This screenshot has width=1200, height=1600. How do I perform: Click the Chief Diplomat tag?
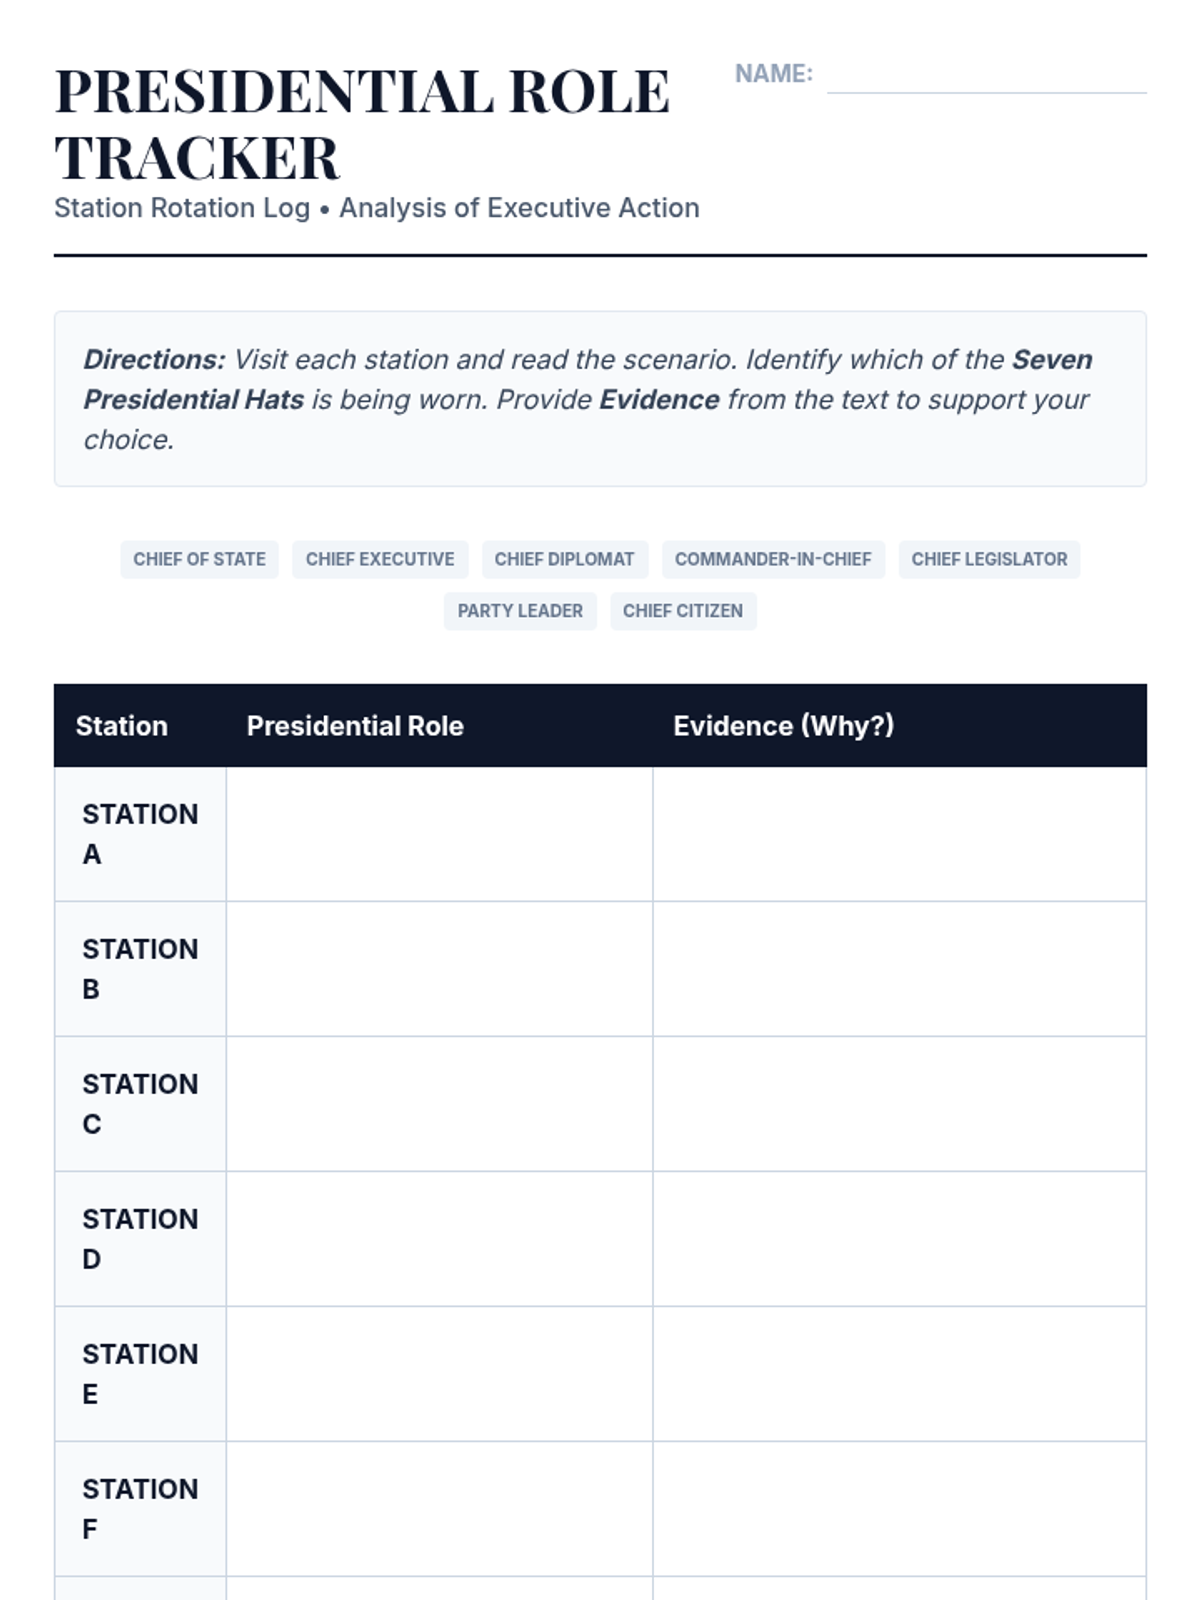pos(564,559)
